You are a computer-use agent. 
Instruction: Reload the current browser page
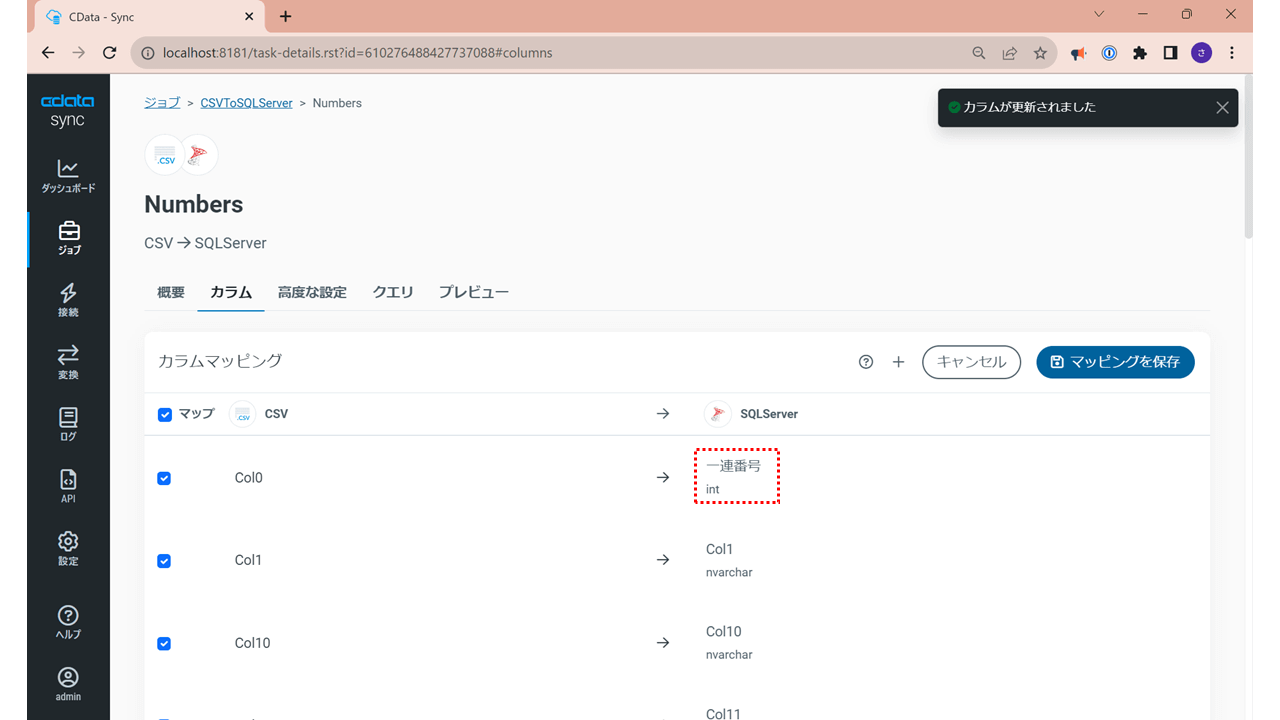[110, 53]
